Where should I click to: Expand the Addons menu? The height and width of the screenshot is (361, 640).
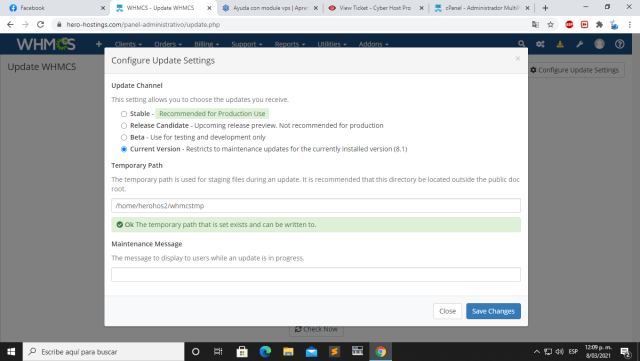coord(373,44)
